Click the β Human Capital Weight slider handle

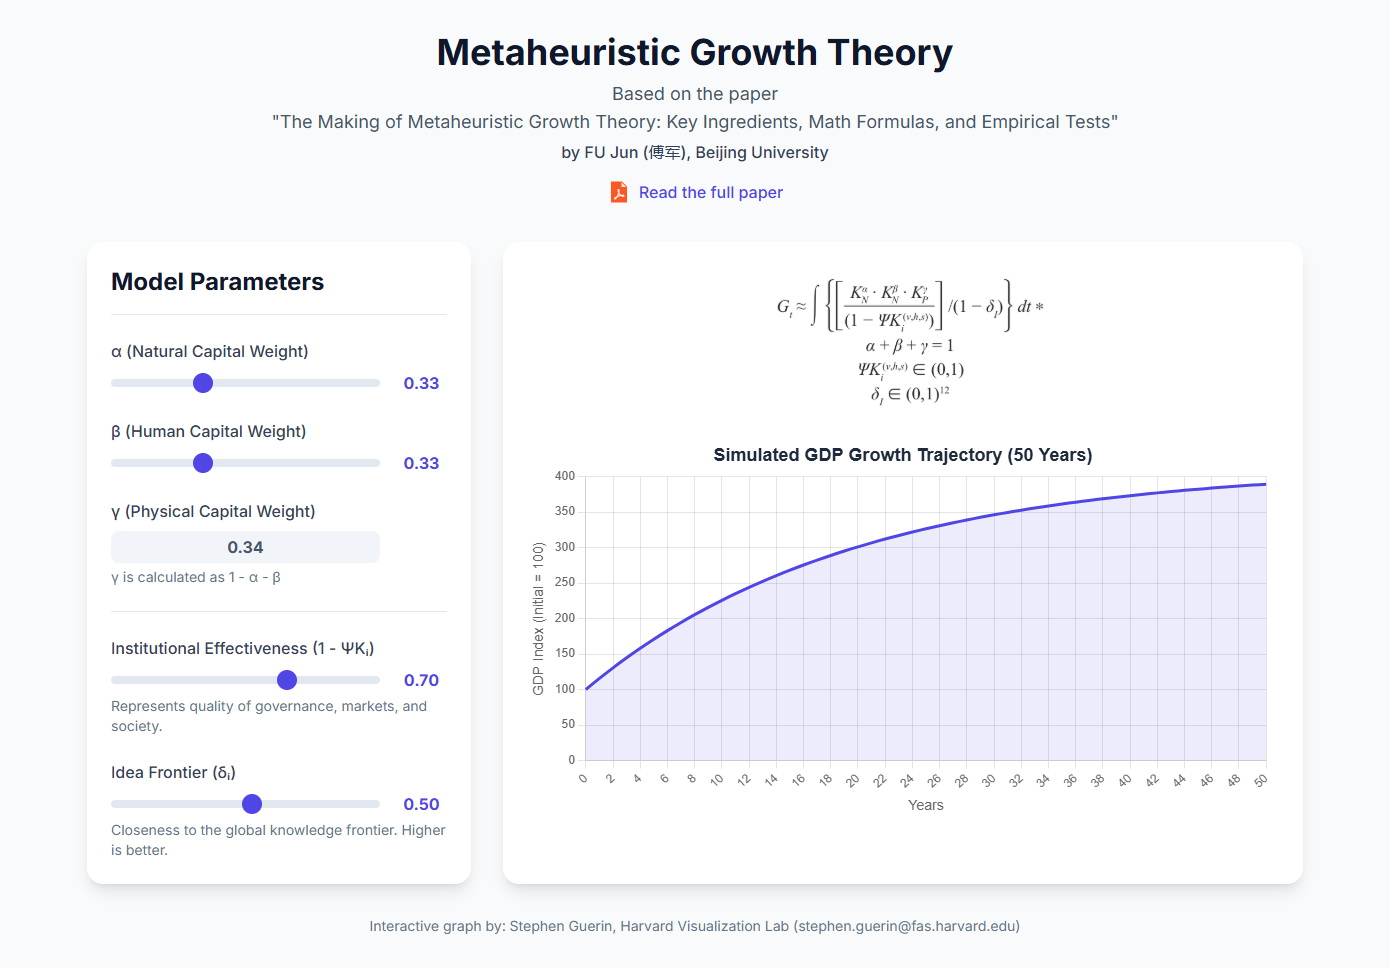(203, 463)
